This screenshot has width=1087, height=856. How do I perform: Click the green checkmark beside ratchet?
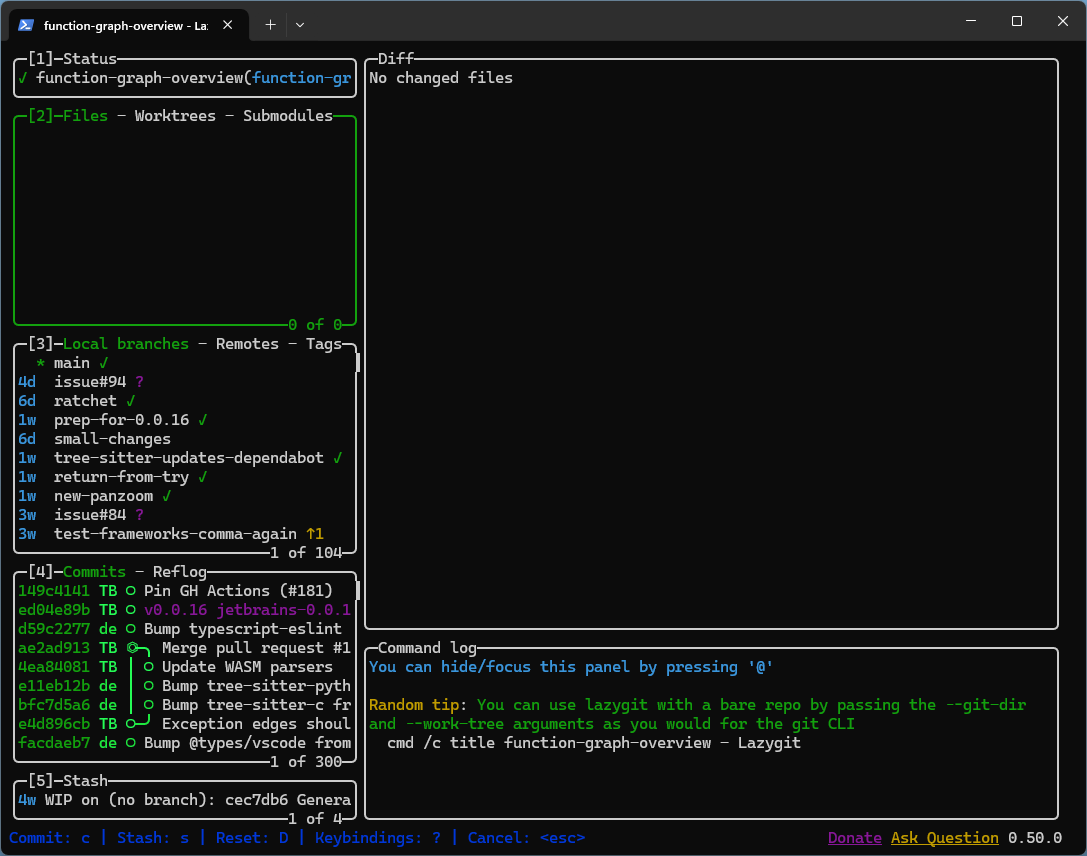[x=130, y=401]
